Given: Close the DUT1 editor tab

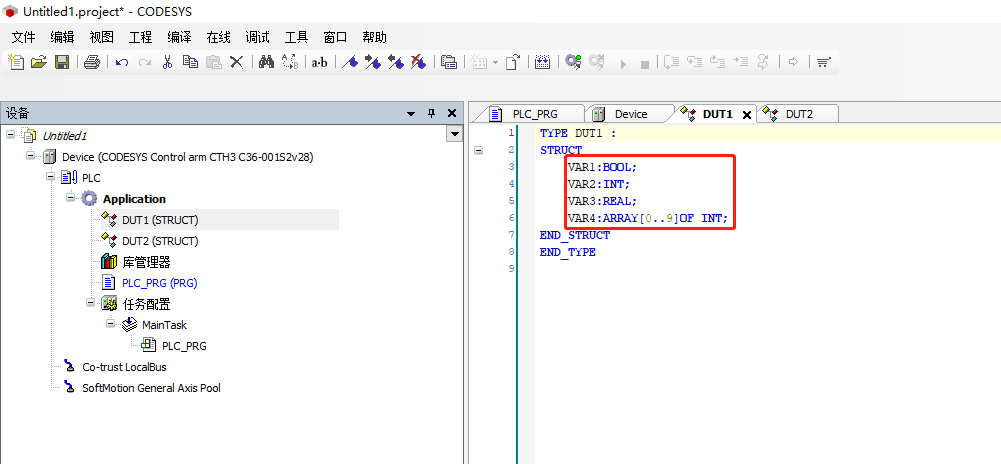Looking at the screenshot, I should [747, 115].
